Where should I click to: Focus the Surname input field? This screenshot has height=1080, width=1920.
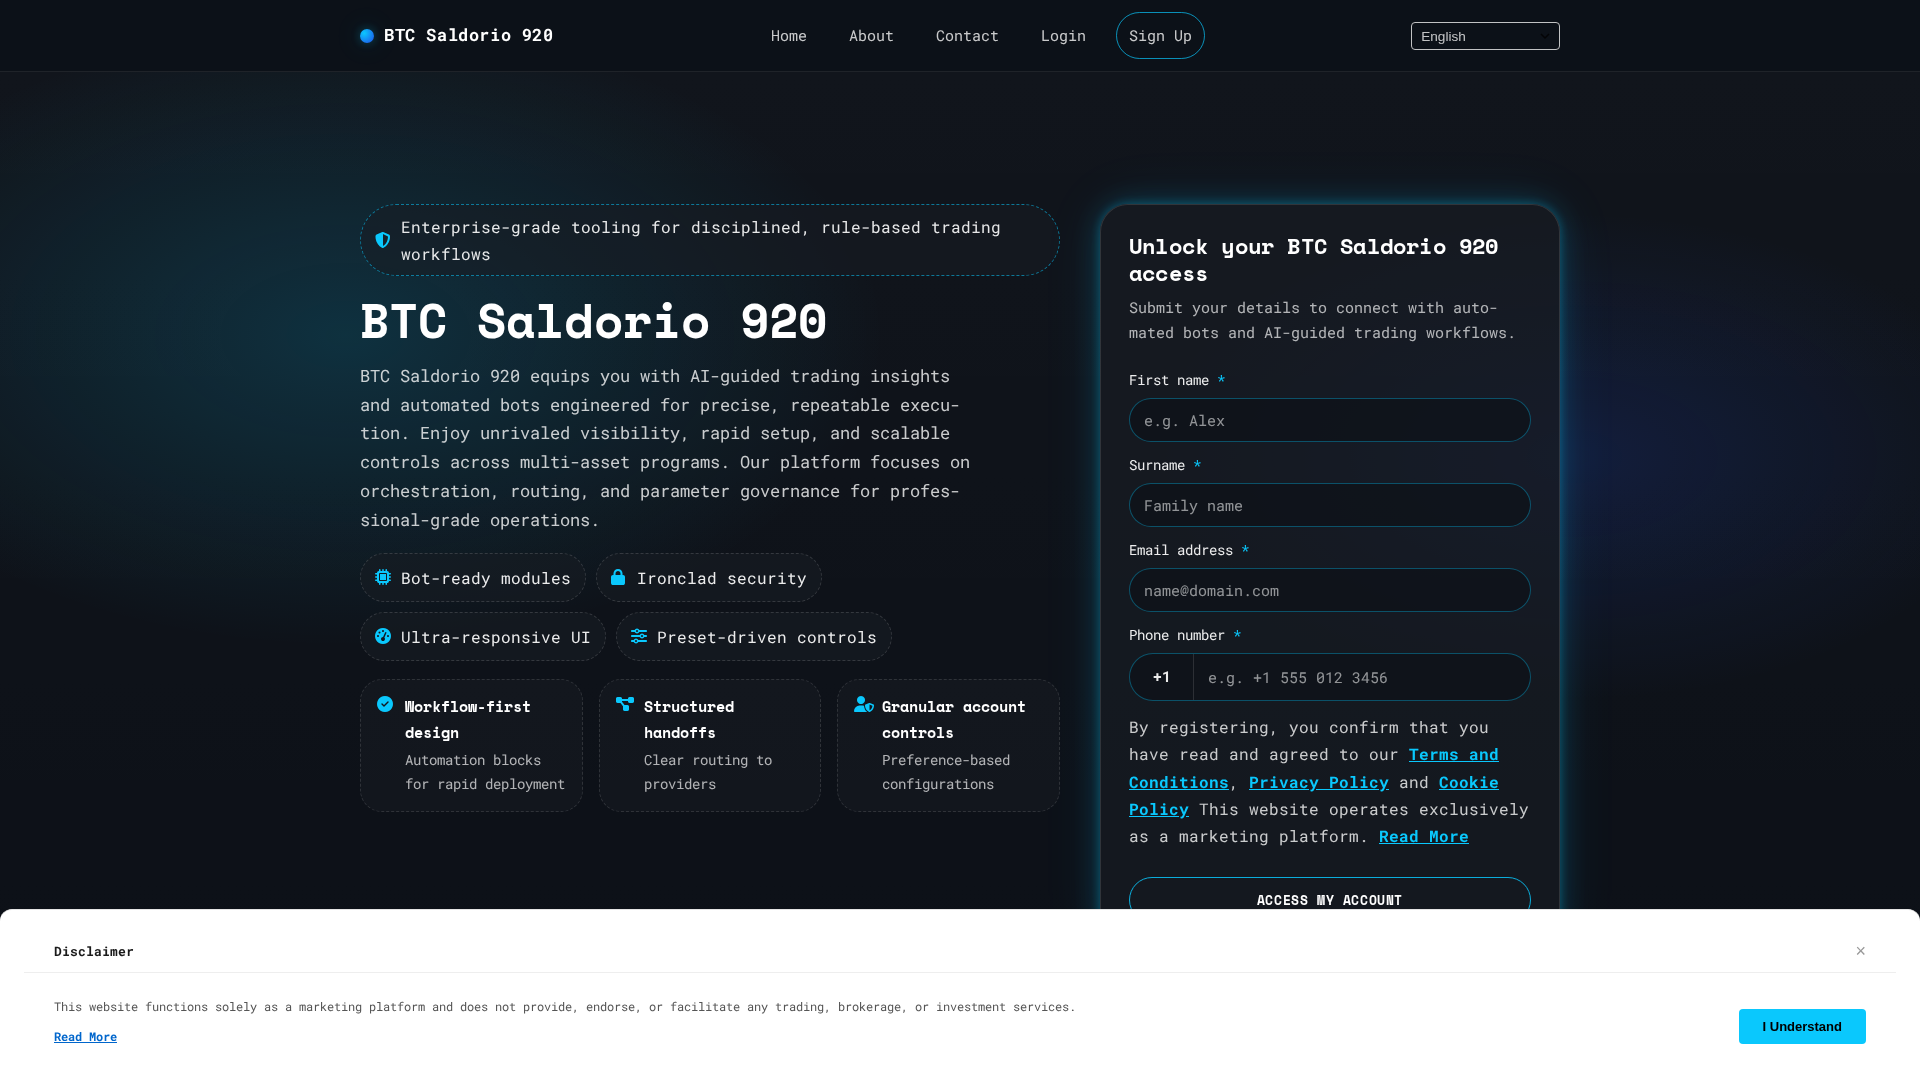click(1329, 505)
